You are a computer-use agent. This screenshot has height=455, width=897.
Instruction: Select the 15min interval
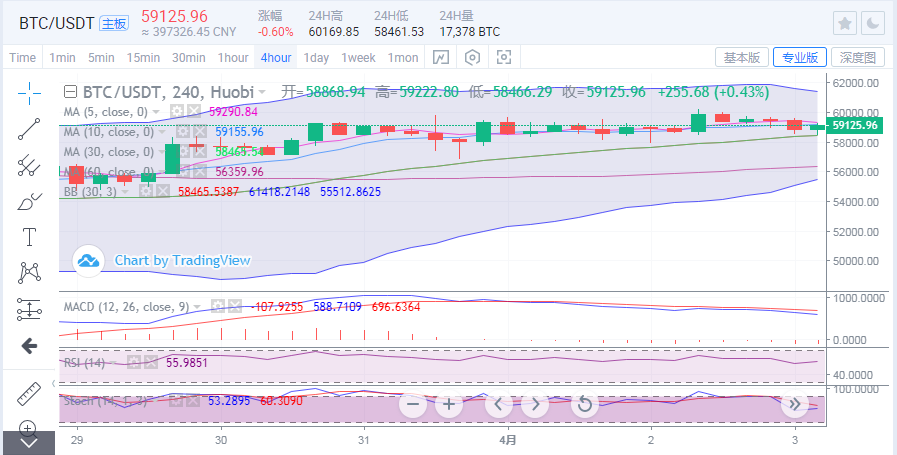pos(143,58)
